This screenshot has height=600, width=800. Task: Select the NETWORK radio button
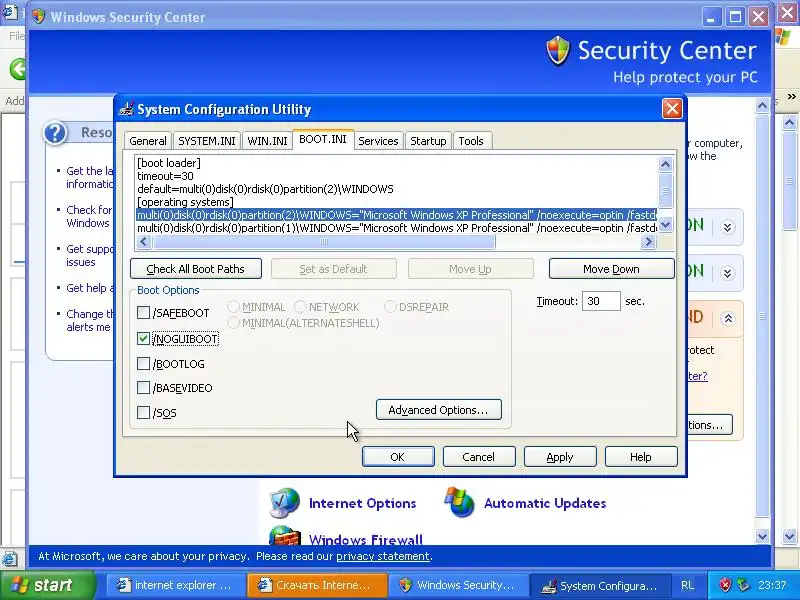[300, 307]
